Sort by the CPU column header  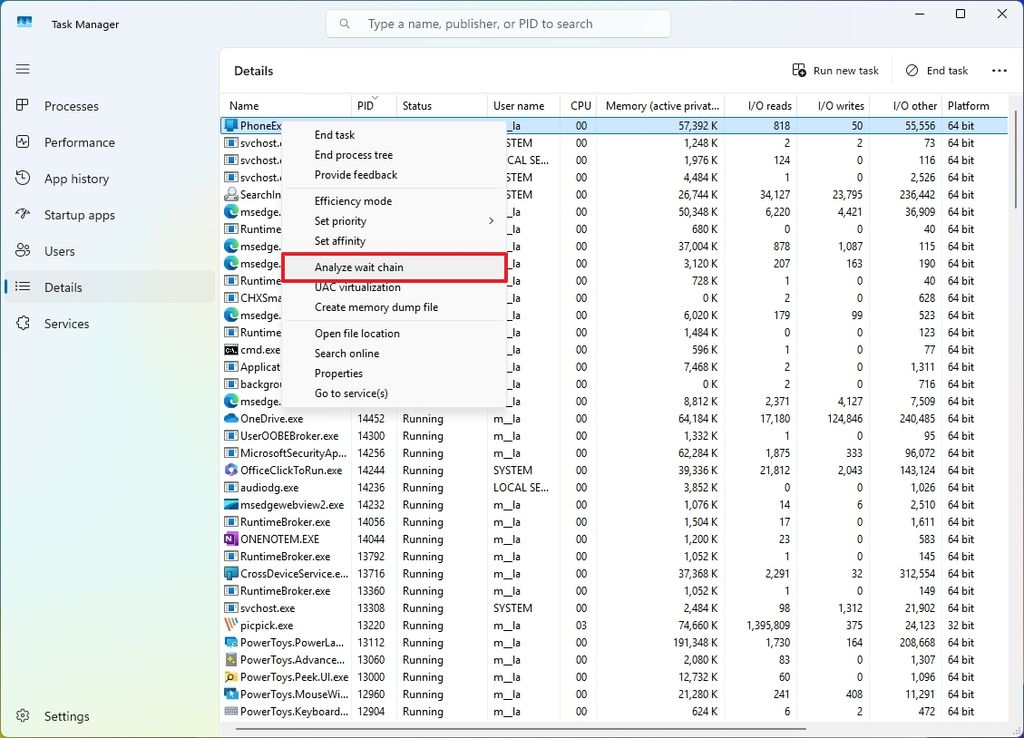(579, 105)
